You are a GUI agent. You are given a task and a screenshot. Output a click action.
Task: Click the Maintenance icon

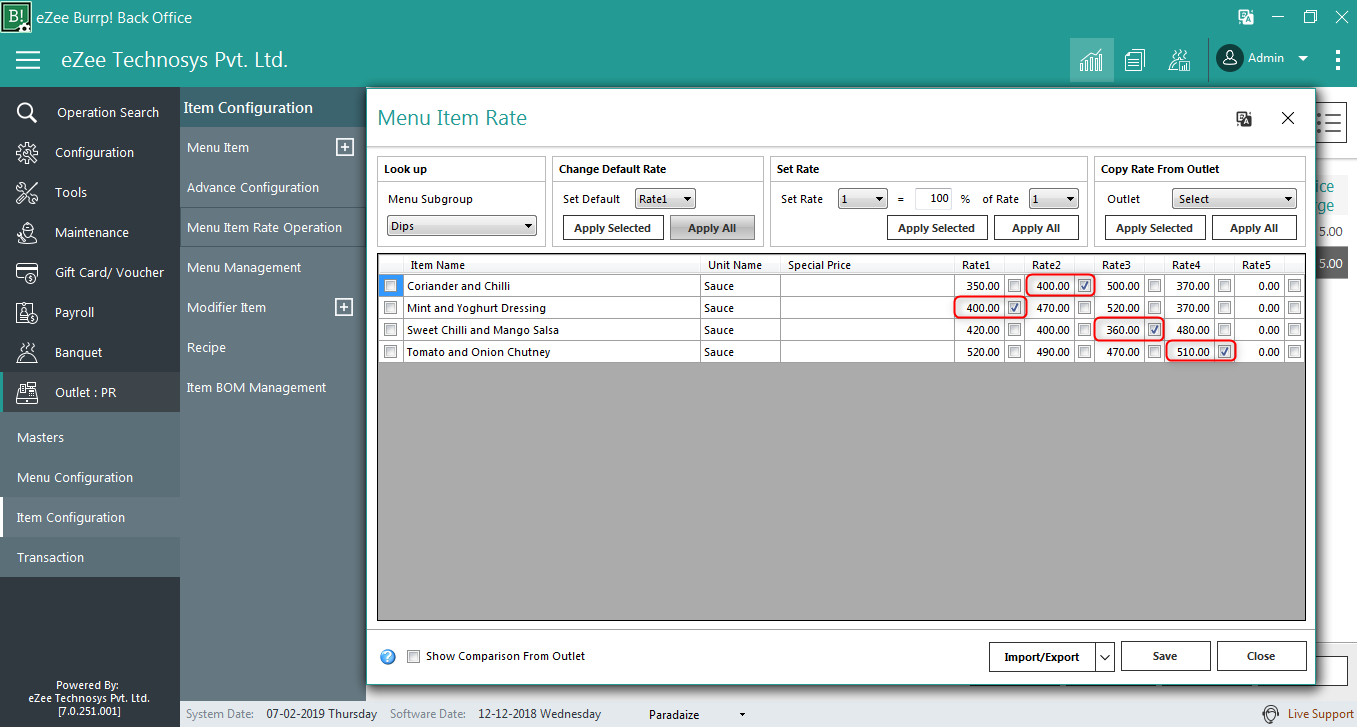[27, 233]
